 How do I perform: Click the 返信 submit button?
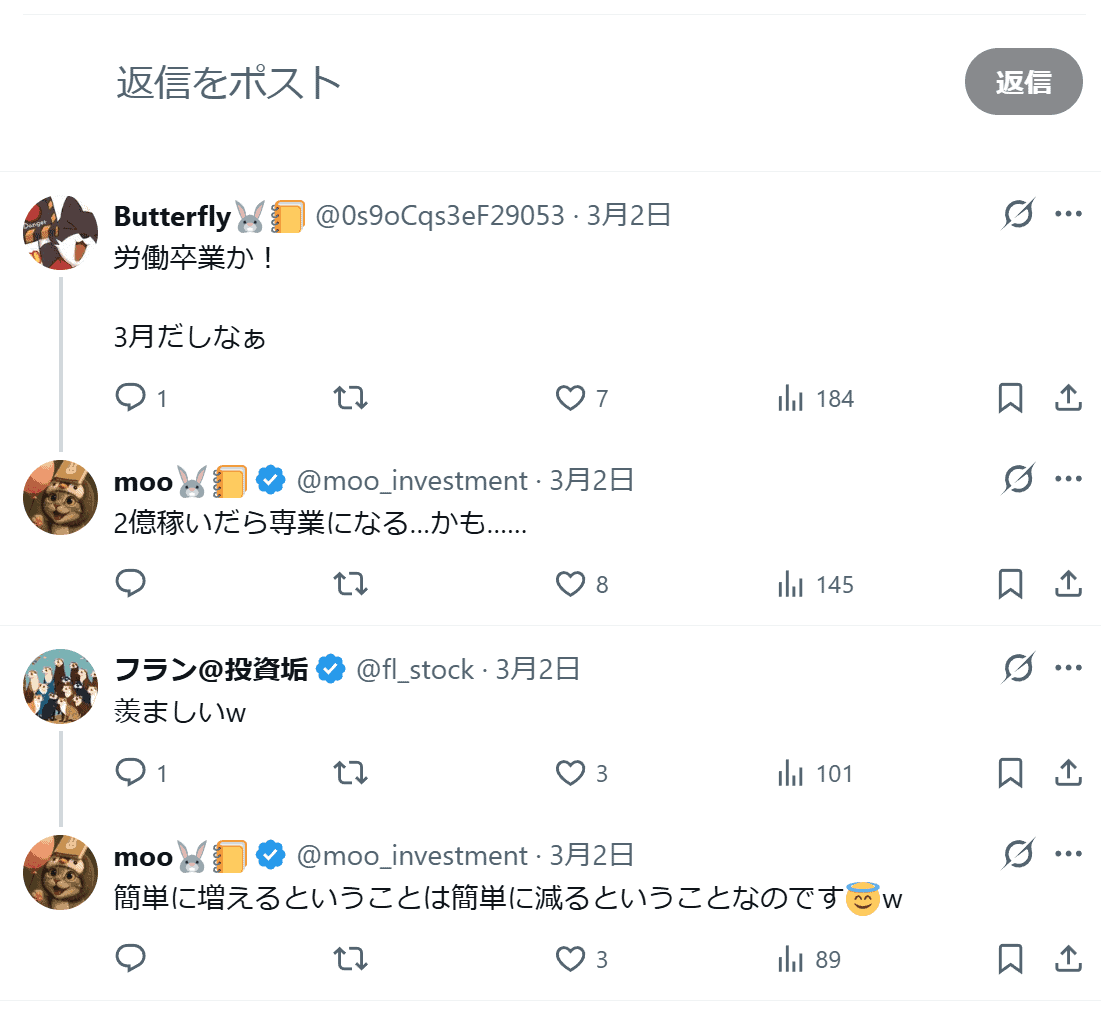[1023, 82]
